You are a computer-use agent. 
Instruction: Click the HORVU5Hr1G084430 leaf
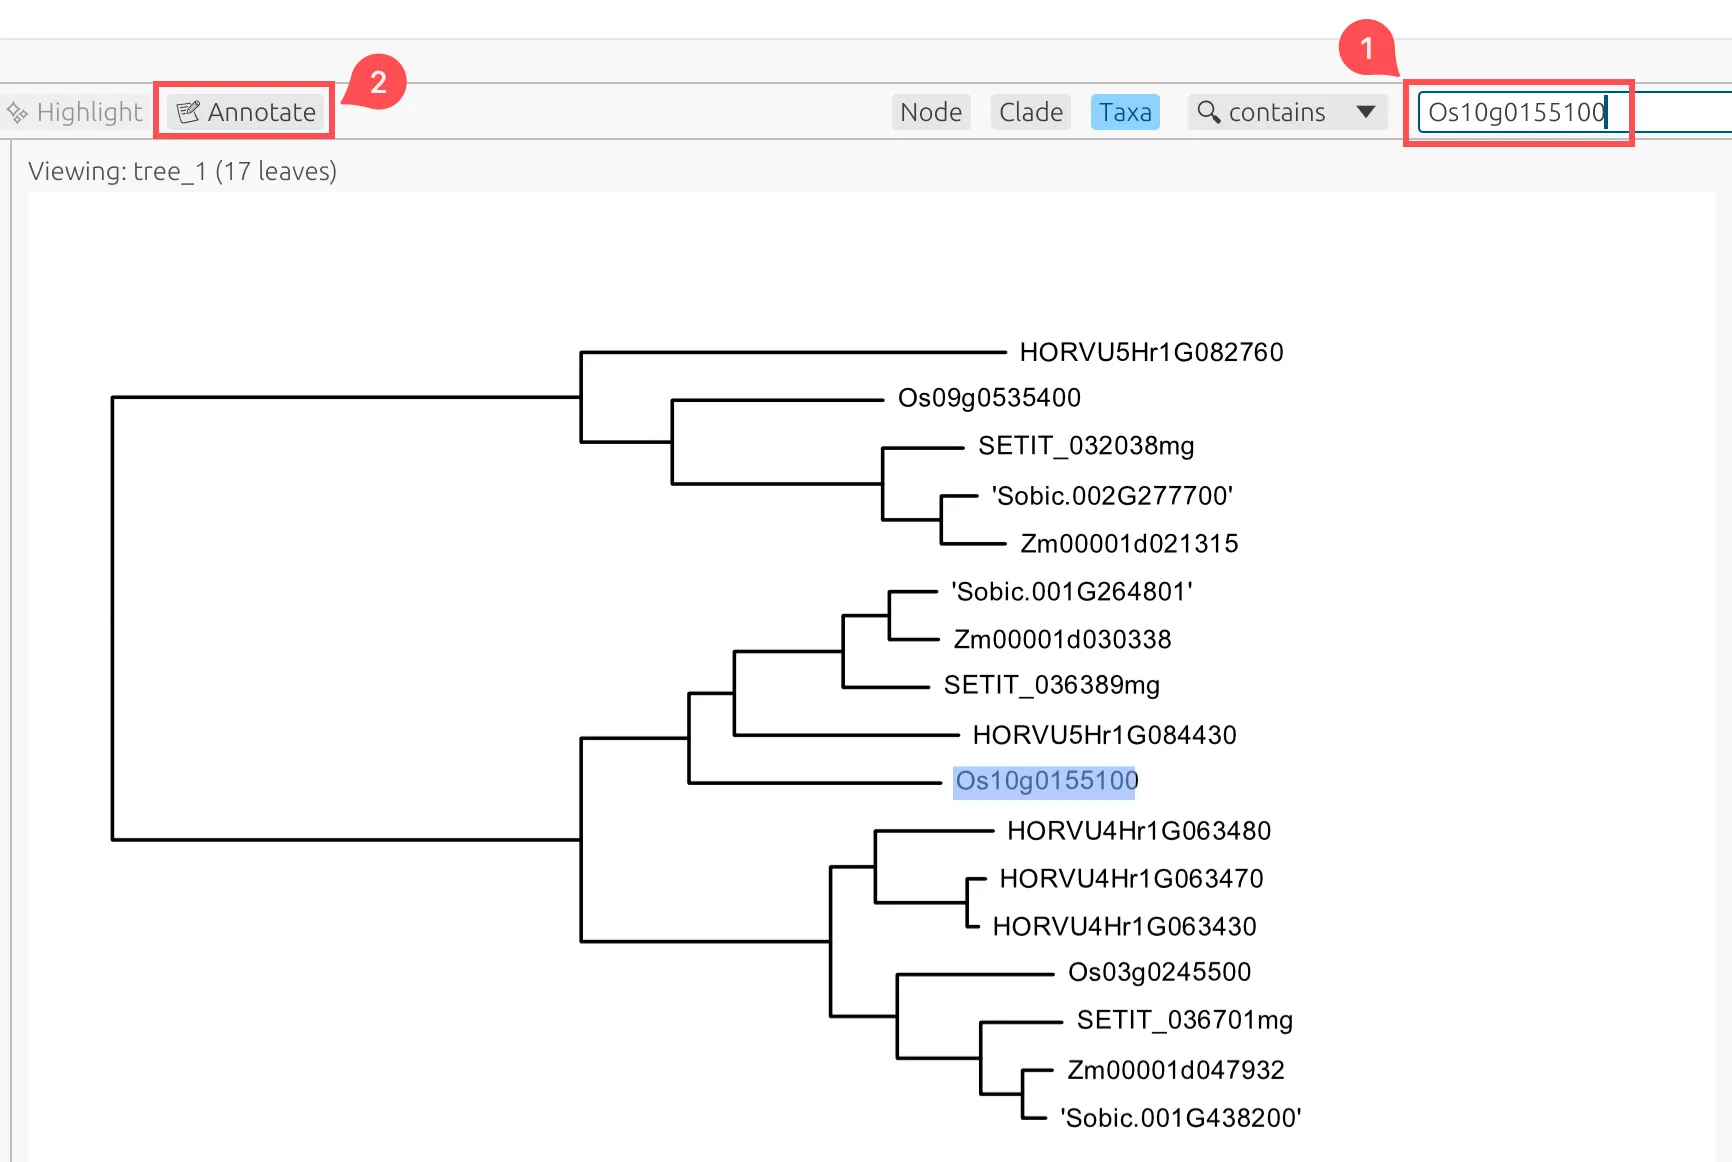(x=1104, y=735)
